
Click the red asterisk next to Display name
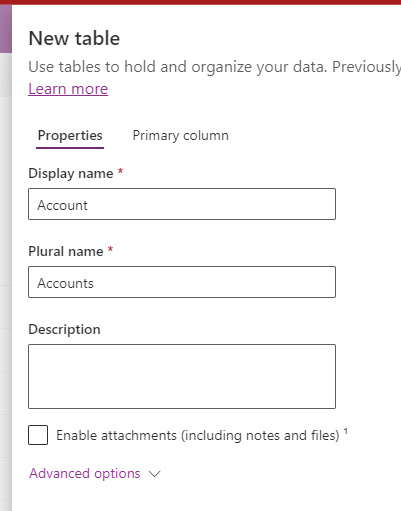point(121,171)
